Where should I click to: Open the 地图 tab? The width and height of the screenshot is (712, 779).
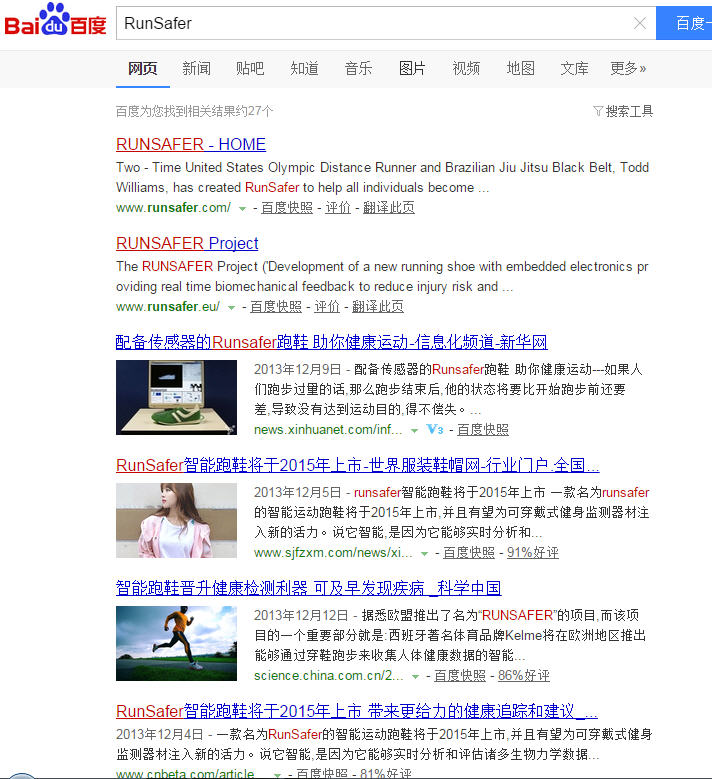coord(520,69)
